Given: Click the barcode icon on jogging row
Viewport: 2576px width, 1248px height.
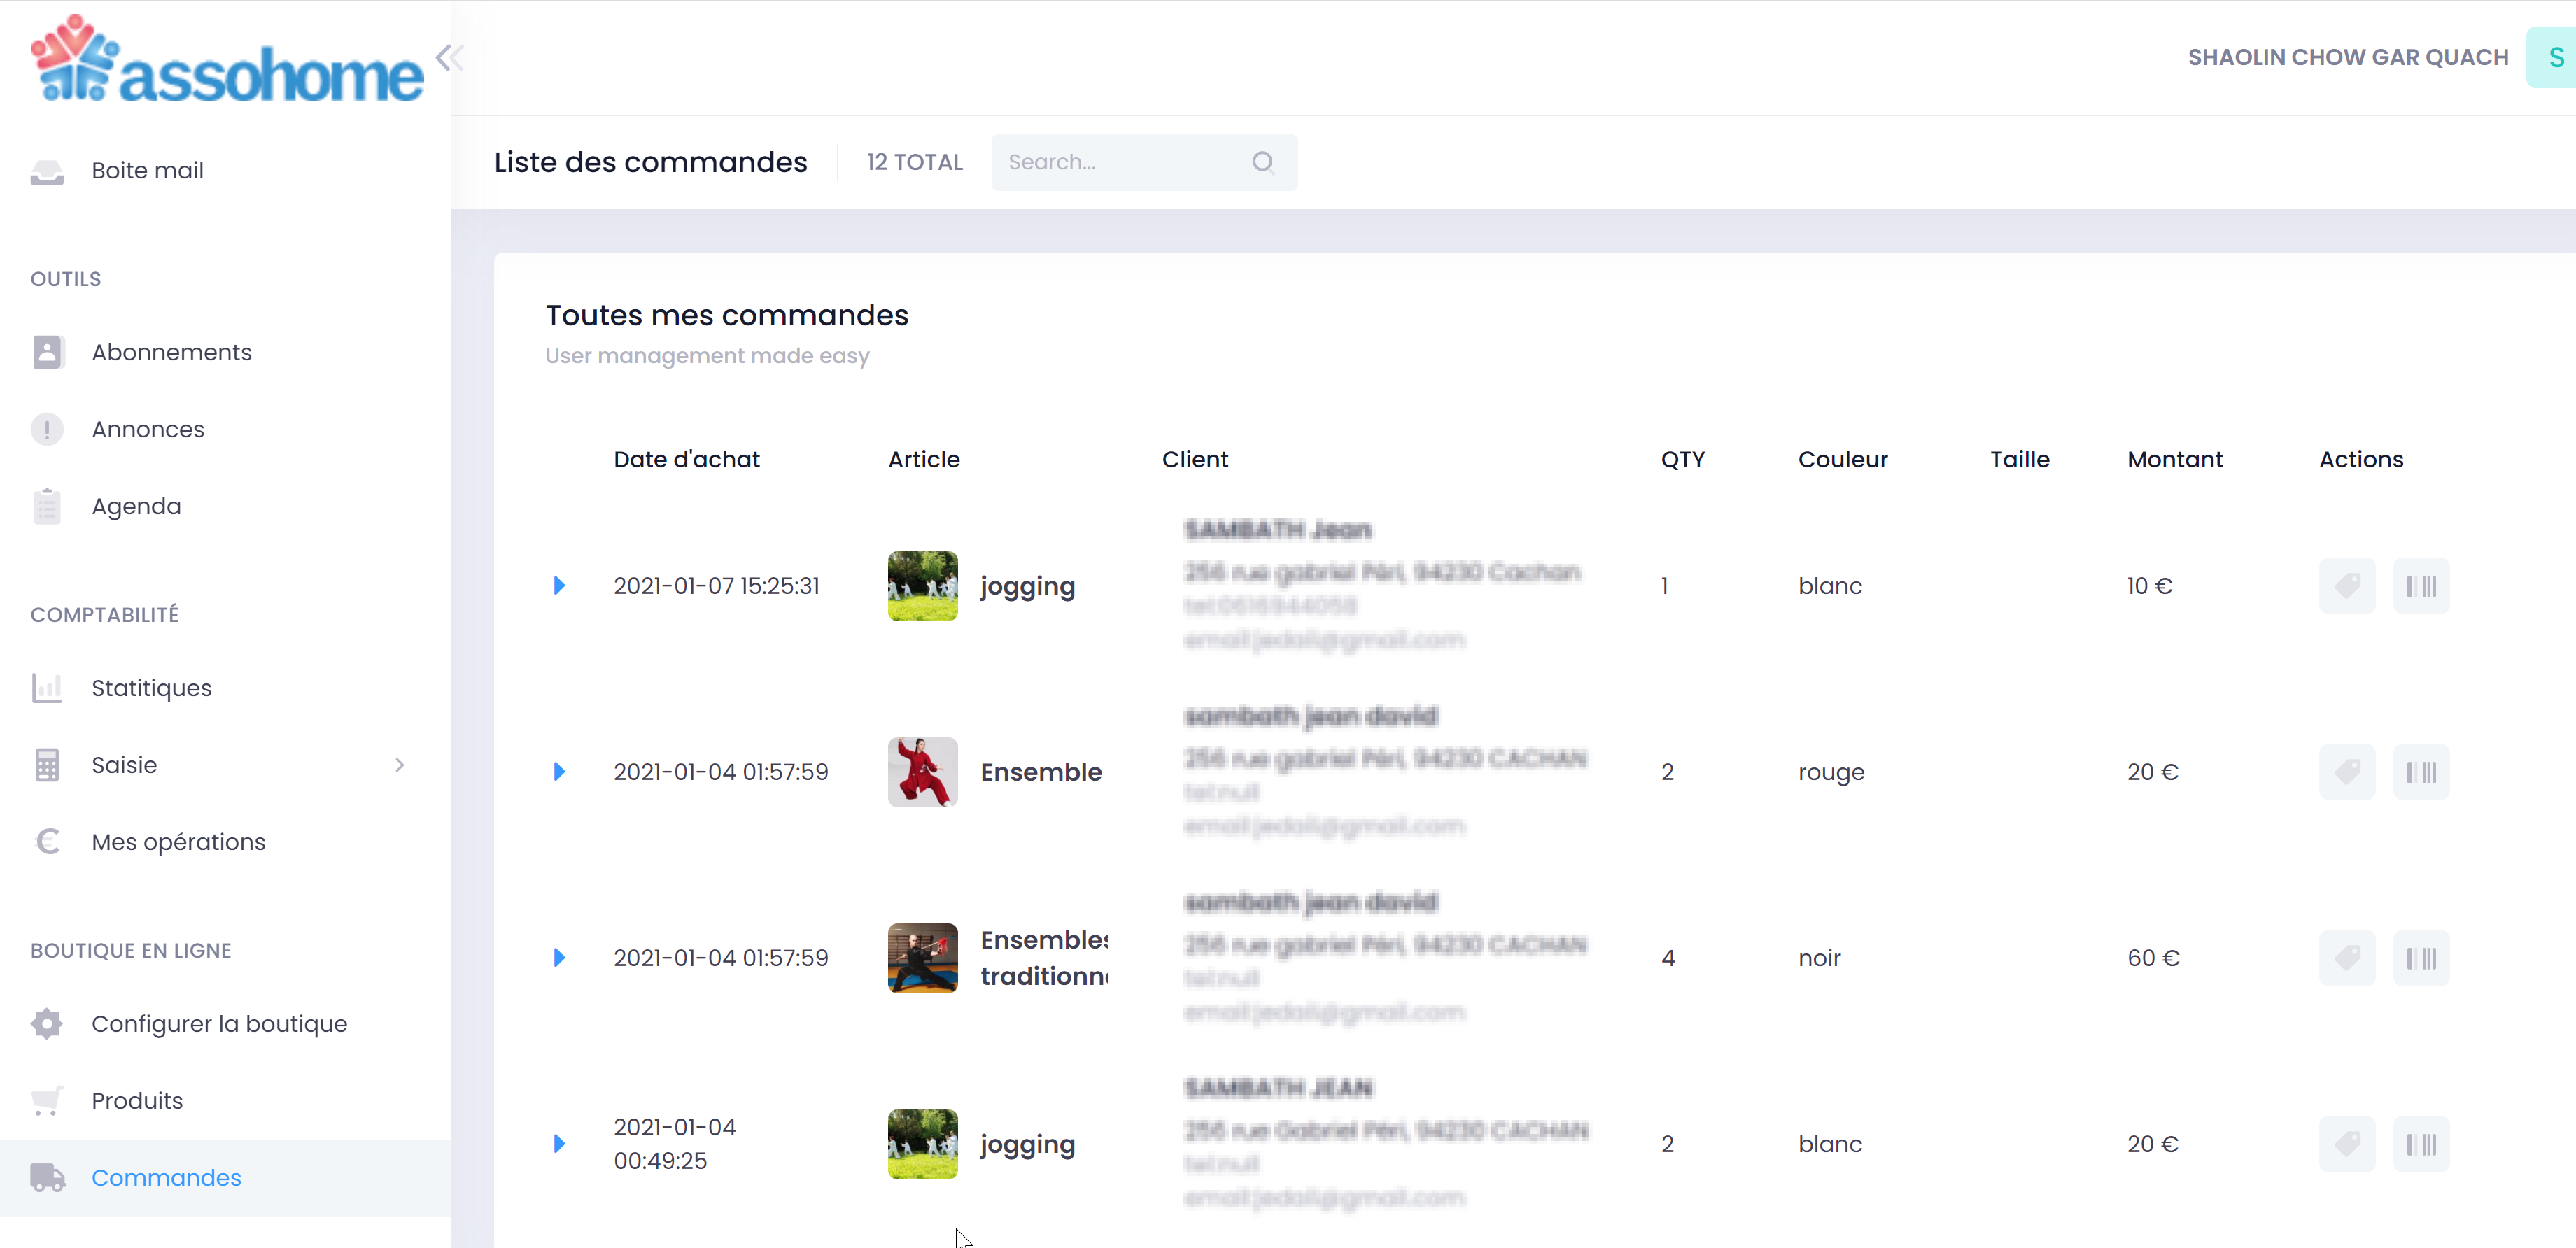Looking at the screenshot, I should tap(2420, 586).
